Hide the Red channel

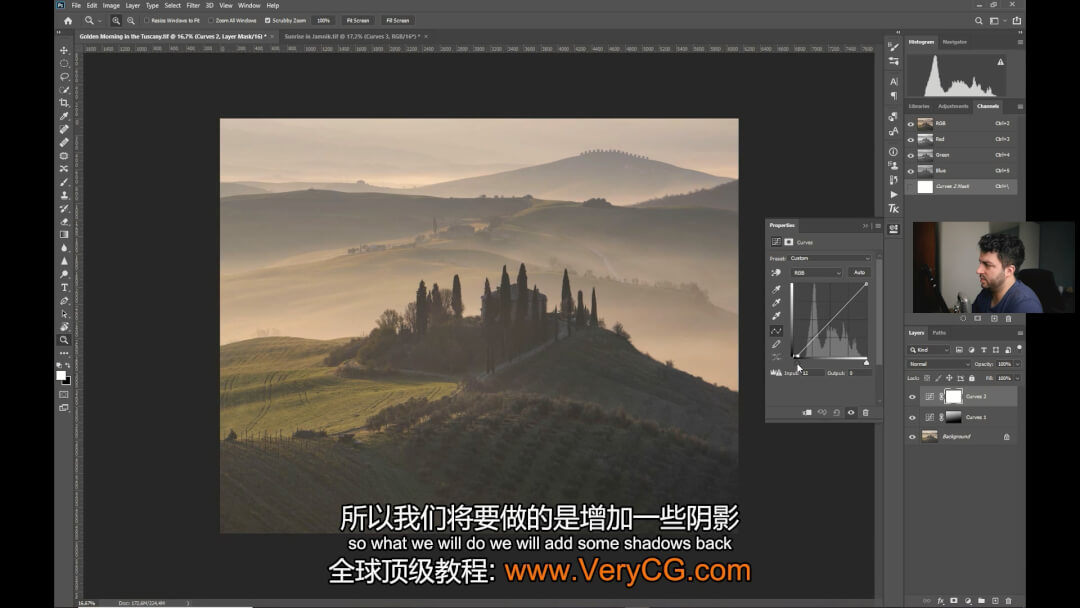[x=911, y=140]
